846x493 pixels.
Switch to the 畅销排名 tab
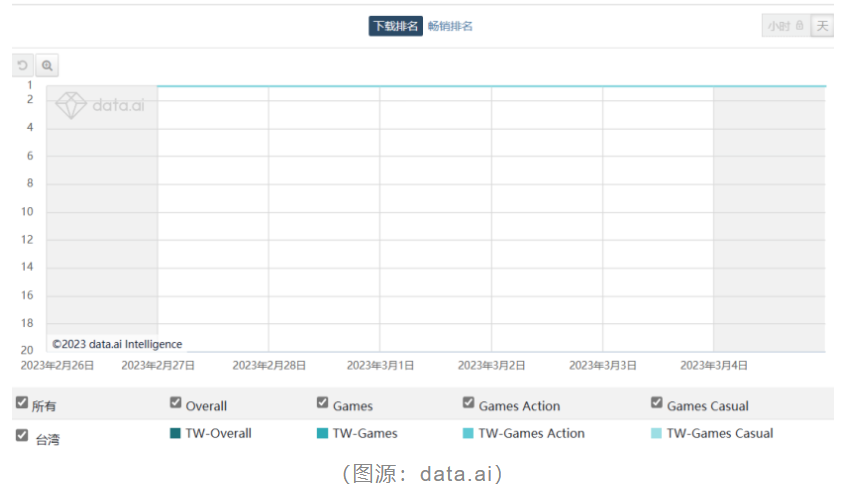click(x=450, y=26)
